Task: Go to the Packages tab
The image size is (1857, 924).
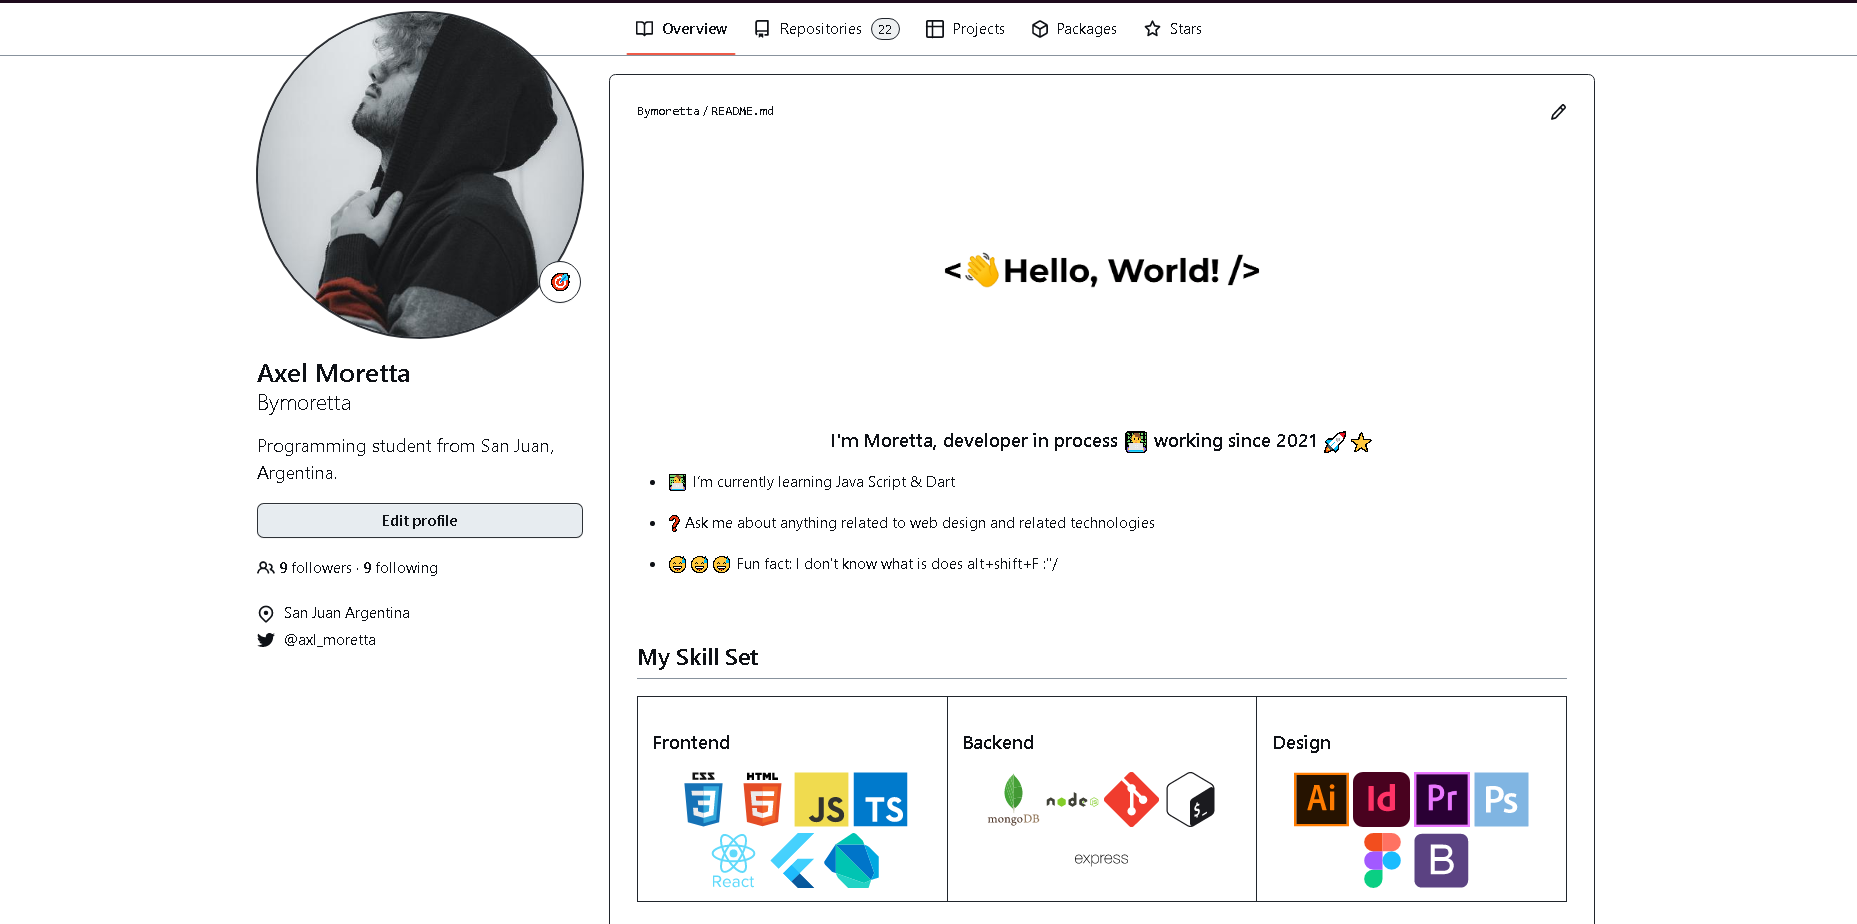Action: tap(1074, 29)
